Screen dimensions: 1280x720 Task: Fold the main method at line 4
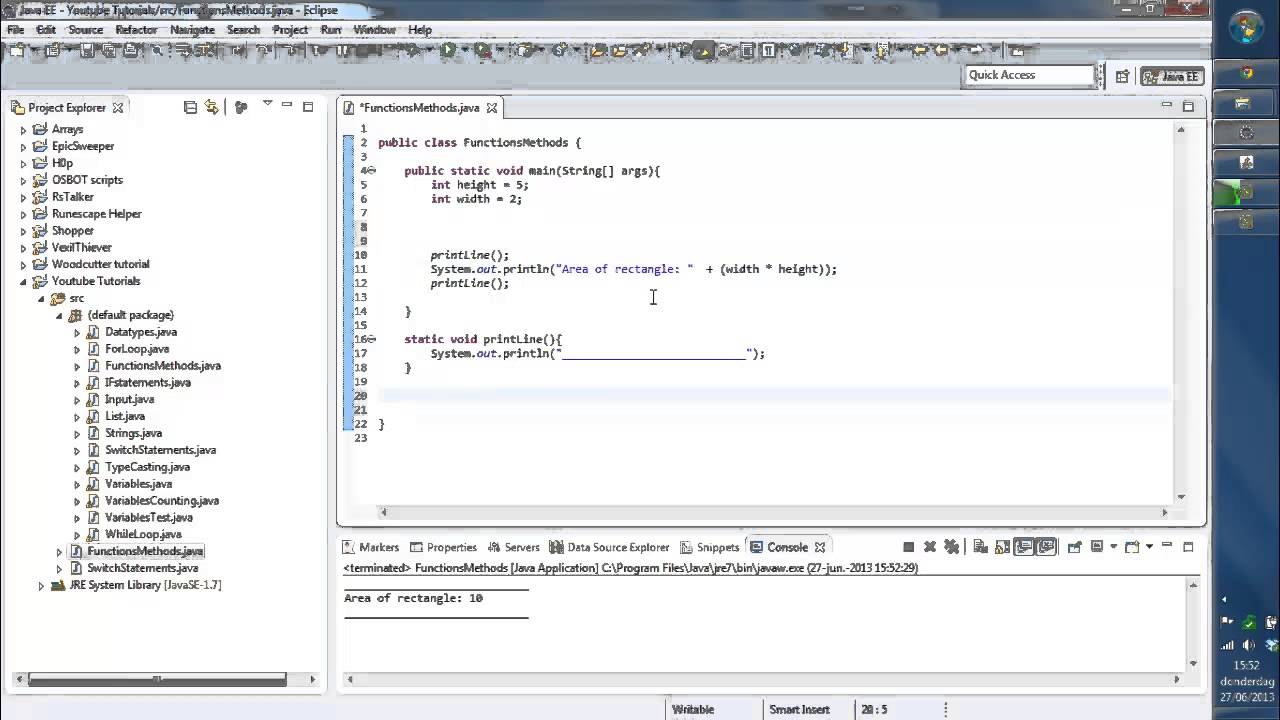tap(371, 171)
